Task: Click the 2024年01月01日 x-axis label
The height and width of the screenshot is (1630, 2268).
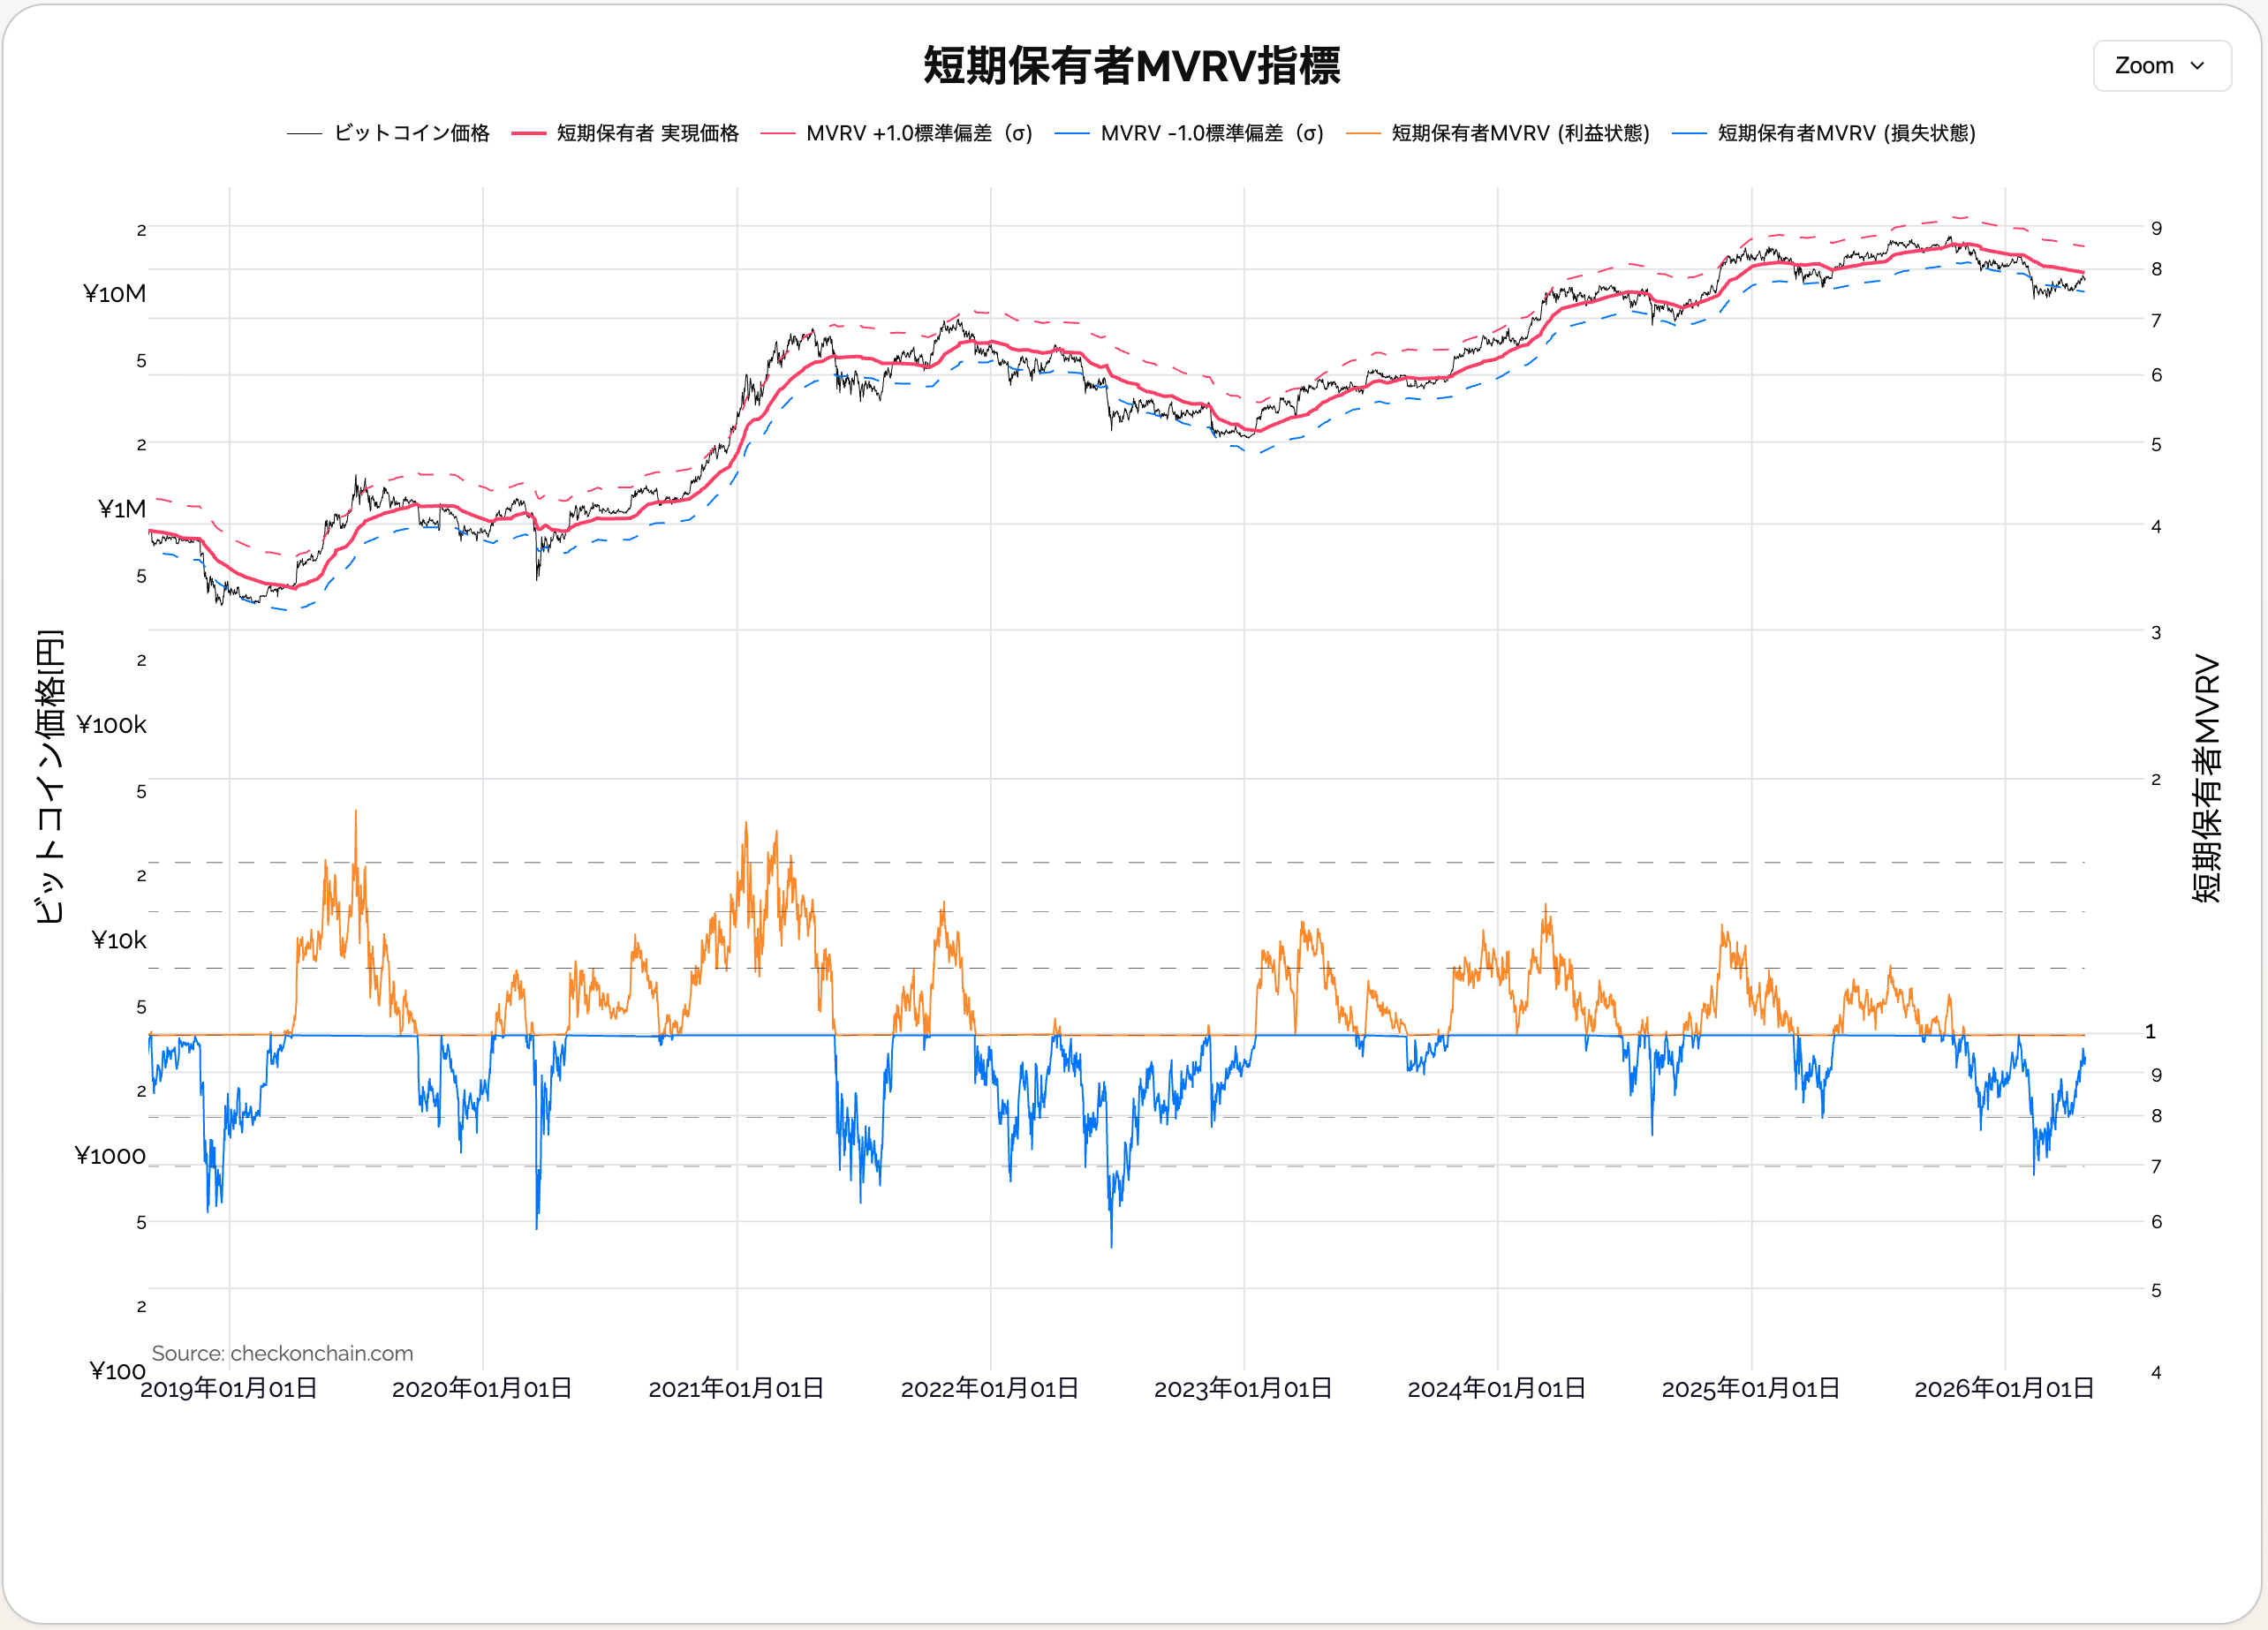Action: pos(1496,1388)
